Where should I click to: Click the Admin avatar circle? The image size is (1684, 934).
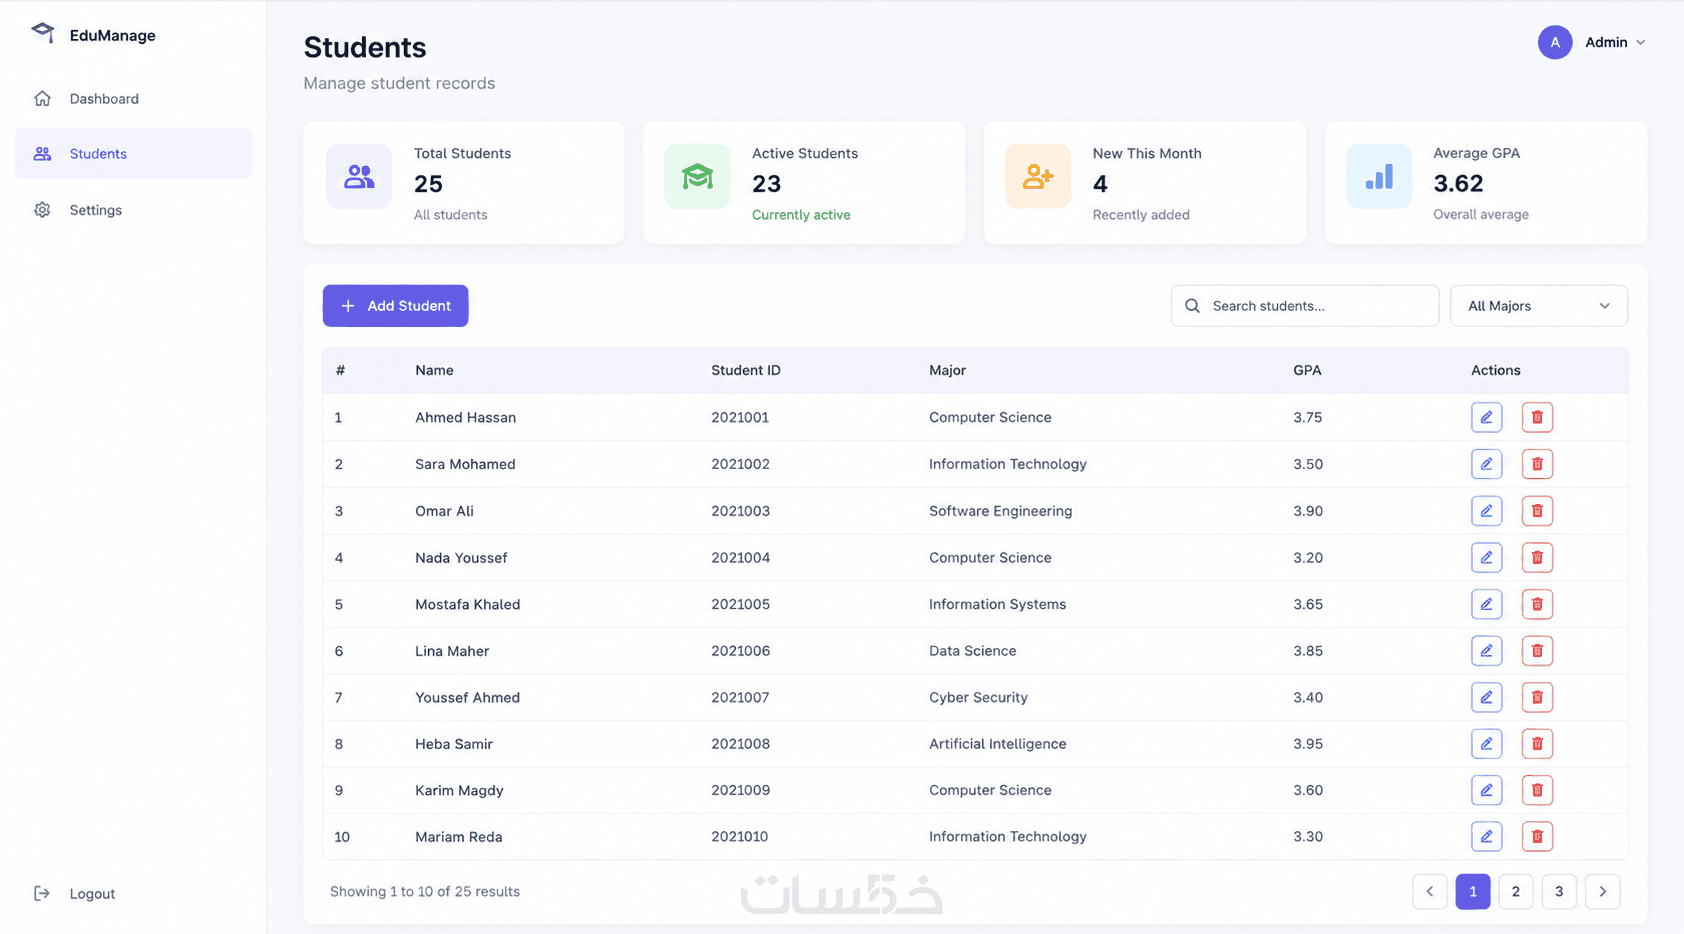coord(1555,42)
